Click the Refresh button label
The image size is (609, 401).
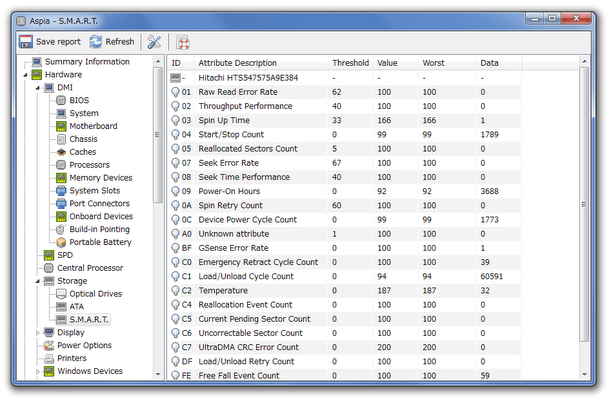tap(120, 42)
